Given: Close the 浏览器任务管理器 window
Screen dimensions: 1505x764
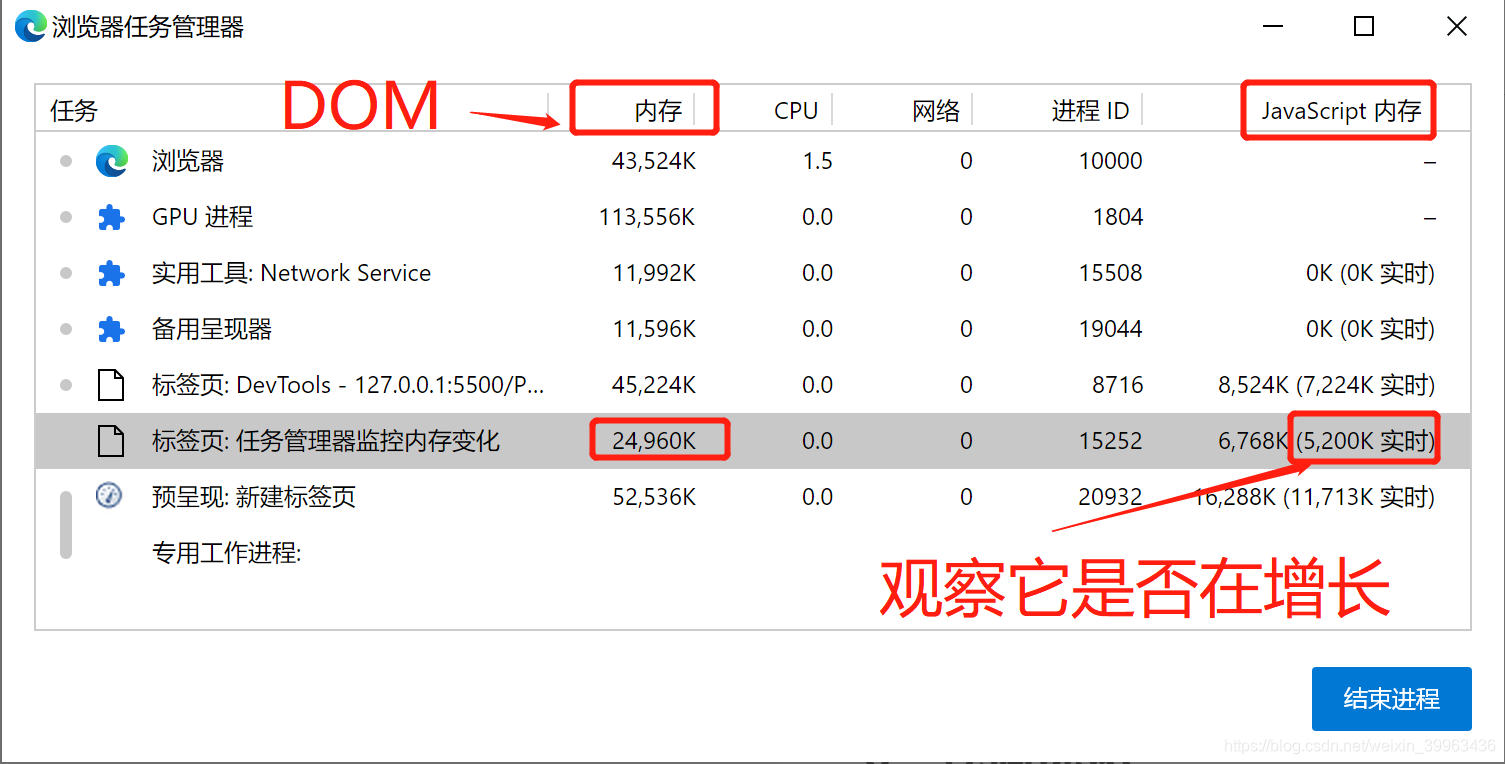Looking at the screenshot, I should 1457,27.
